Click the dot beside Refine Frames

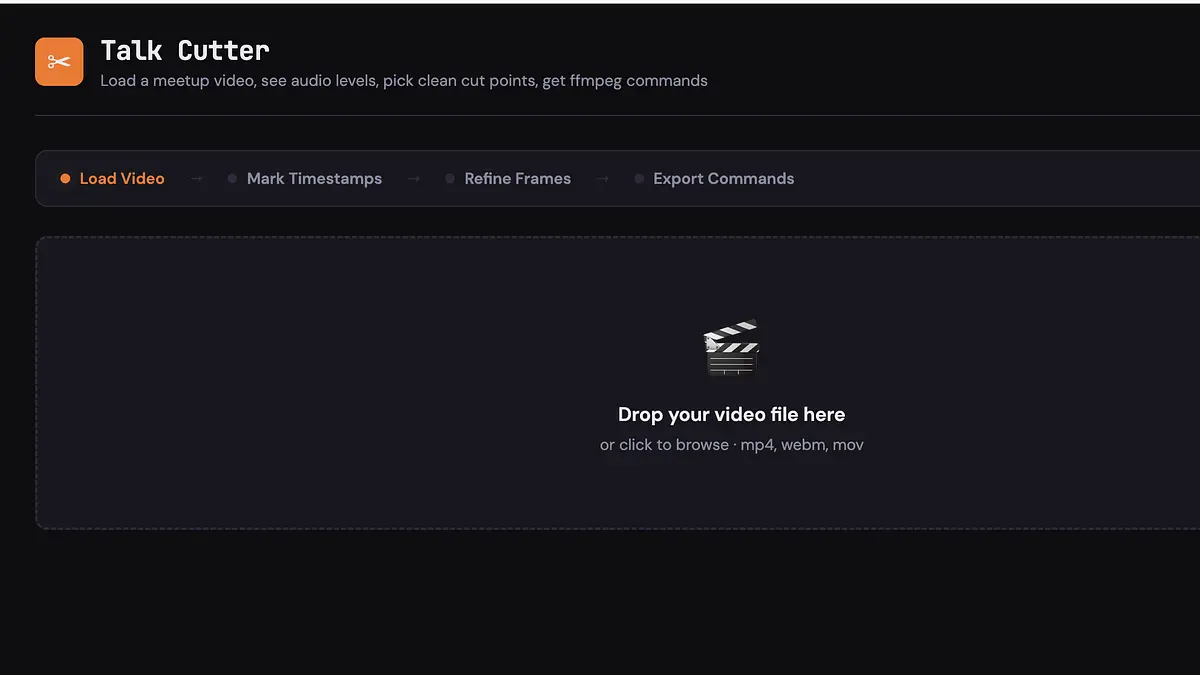450,179
